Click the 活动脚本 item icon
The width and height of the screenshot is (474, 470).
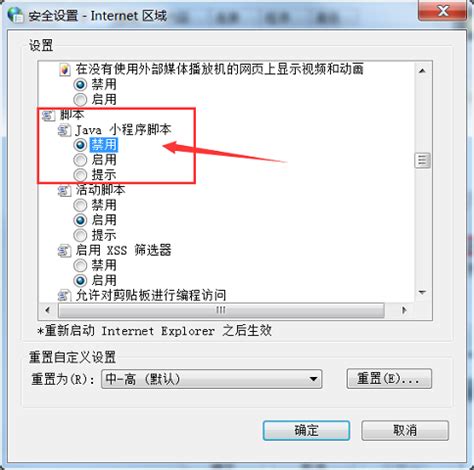tap(64, 191)
